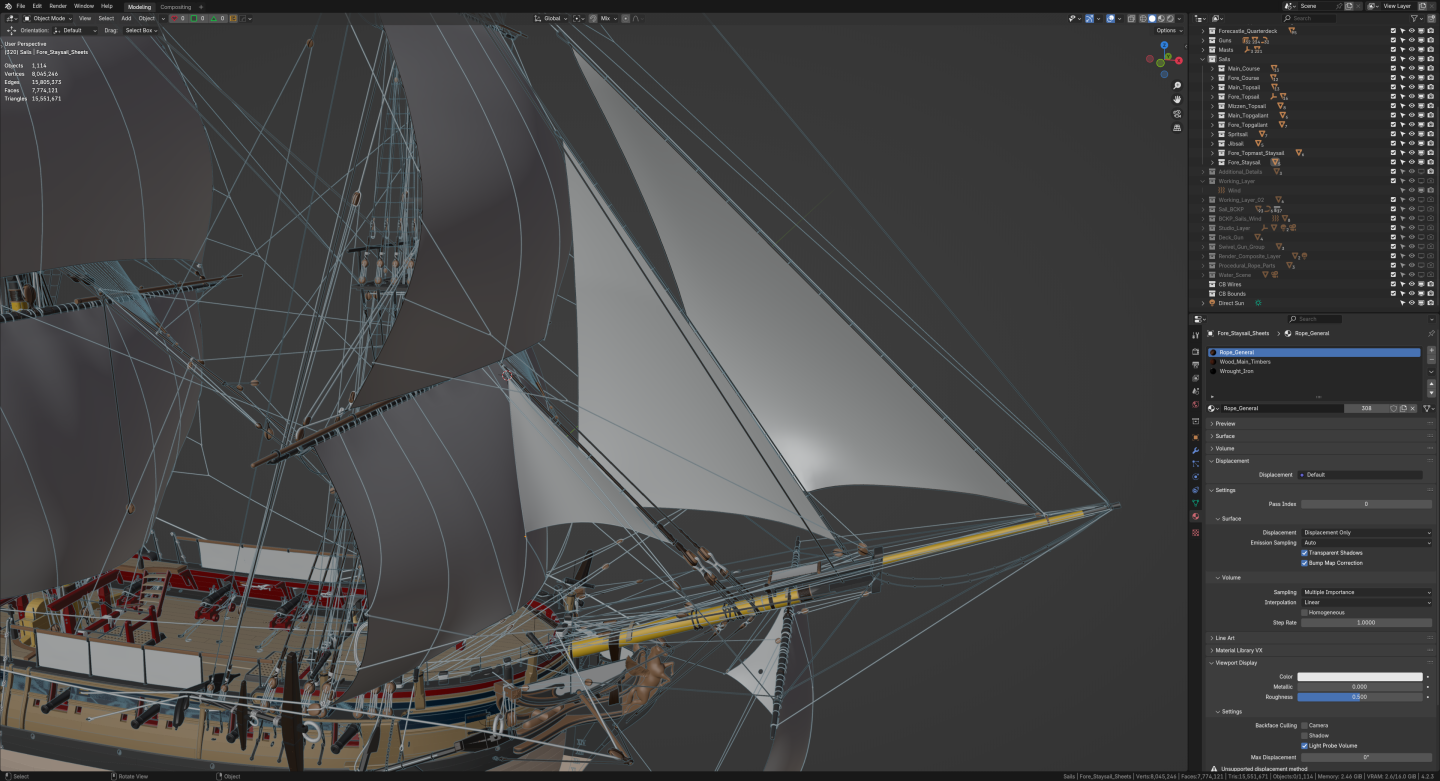The height and width of the screenshot is (781, 1440).
Task: Open the World properties tab icon
Action: (1195, 404)
